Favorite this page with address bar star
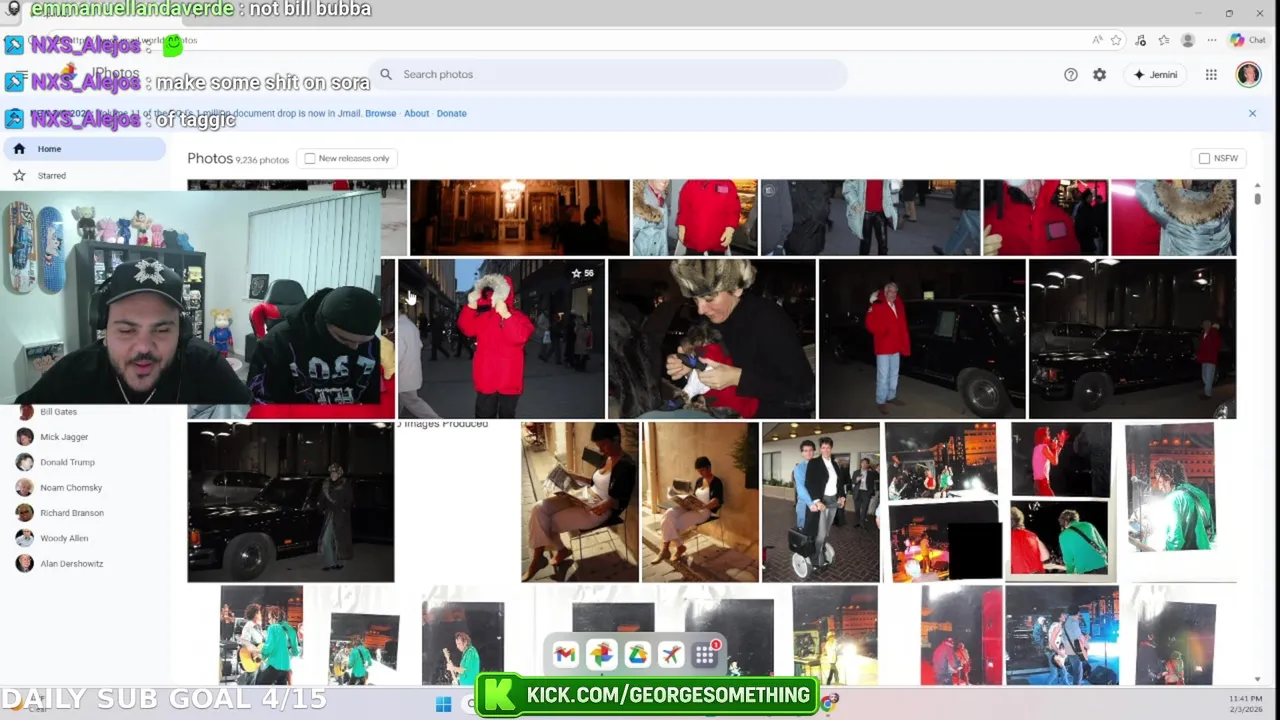The height and width of the screenshot is (720, 1280). [x=1116, y=40]
